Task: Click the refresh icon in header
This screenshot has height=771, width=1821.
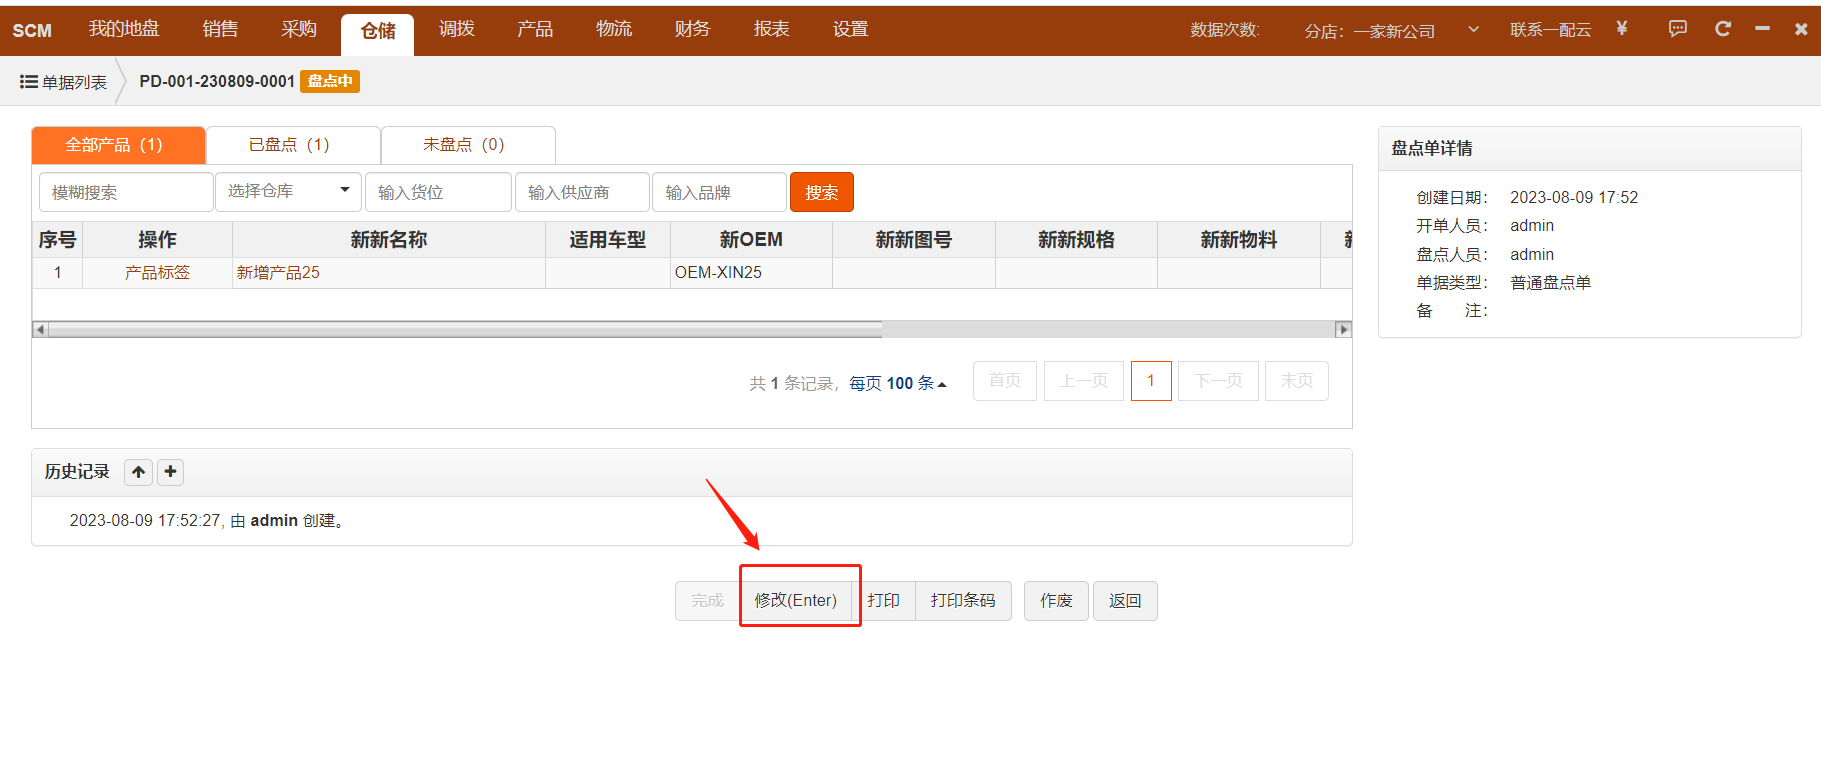Action: point(1722,29)
